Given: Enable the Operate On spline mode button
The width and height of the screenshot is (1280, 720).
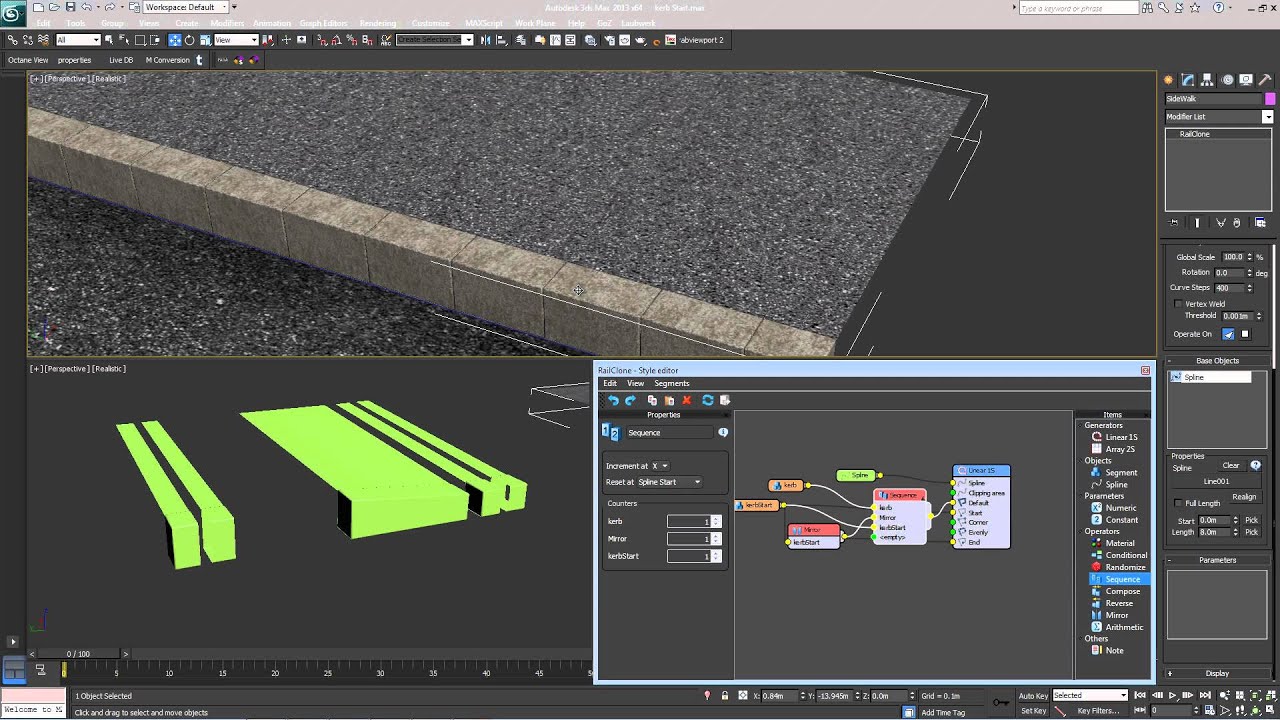Looking at the screenshot, I should 1228,334.
